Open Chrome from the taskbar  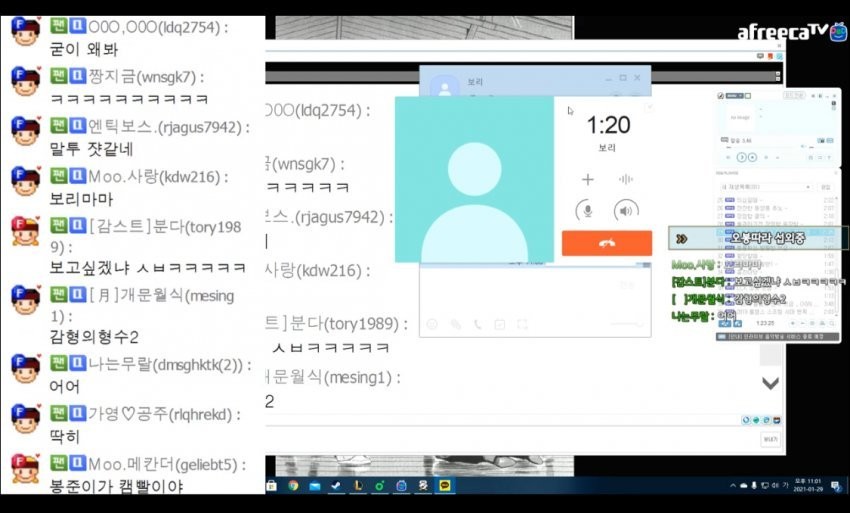pyautogui.click(x=293, y=485)
